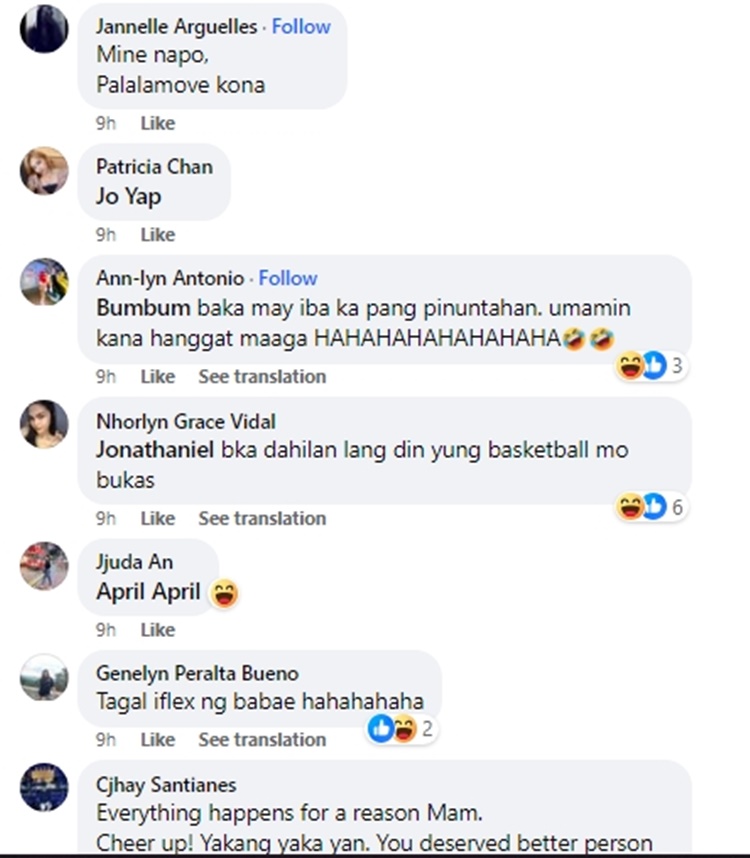The width and height of the screenshot is (750, 858).
Task: Translate Genelyn Peralta Bueno's comment
Action: (262, 739)
